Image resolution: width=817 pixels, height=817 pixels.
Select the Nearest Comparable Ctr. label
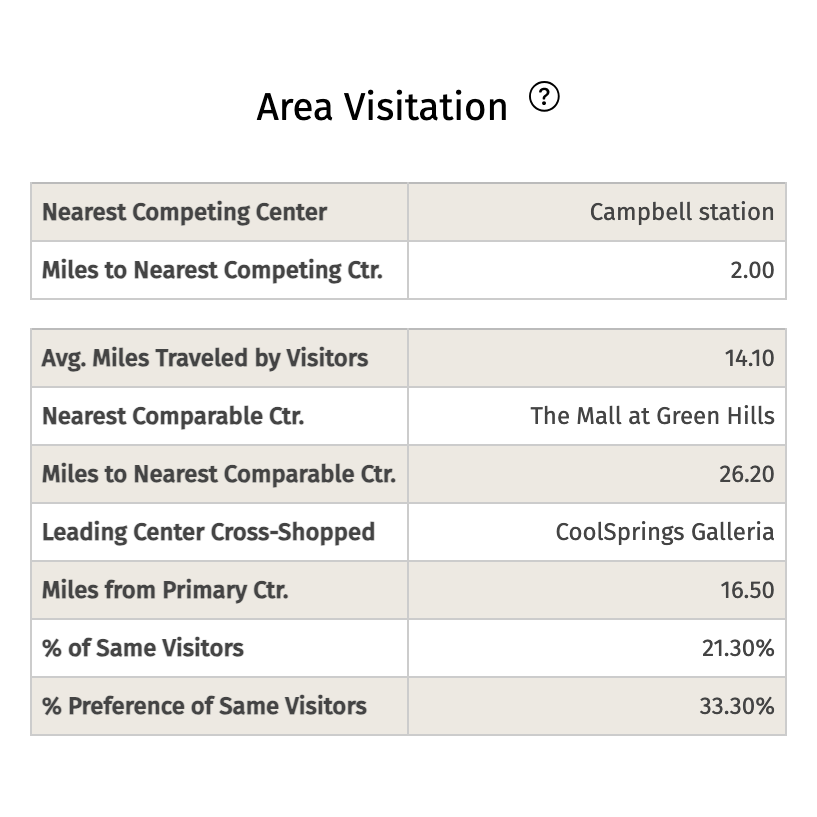173,416
